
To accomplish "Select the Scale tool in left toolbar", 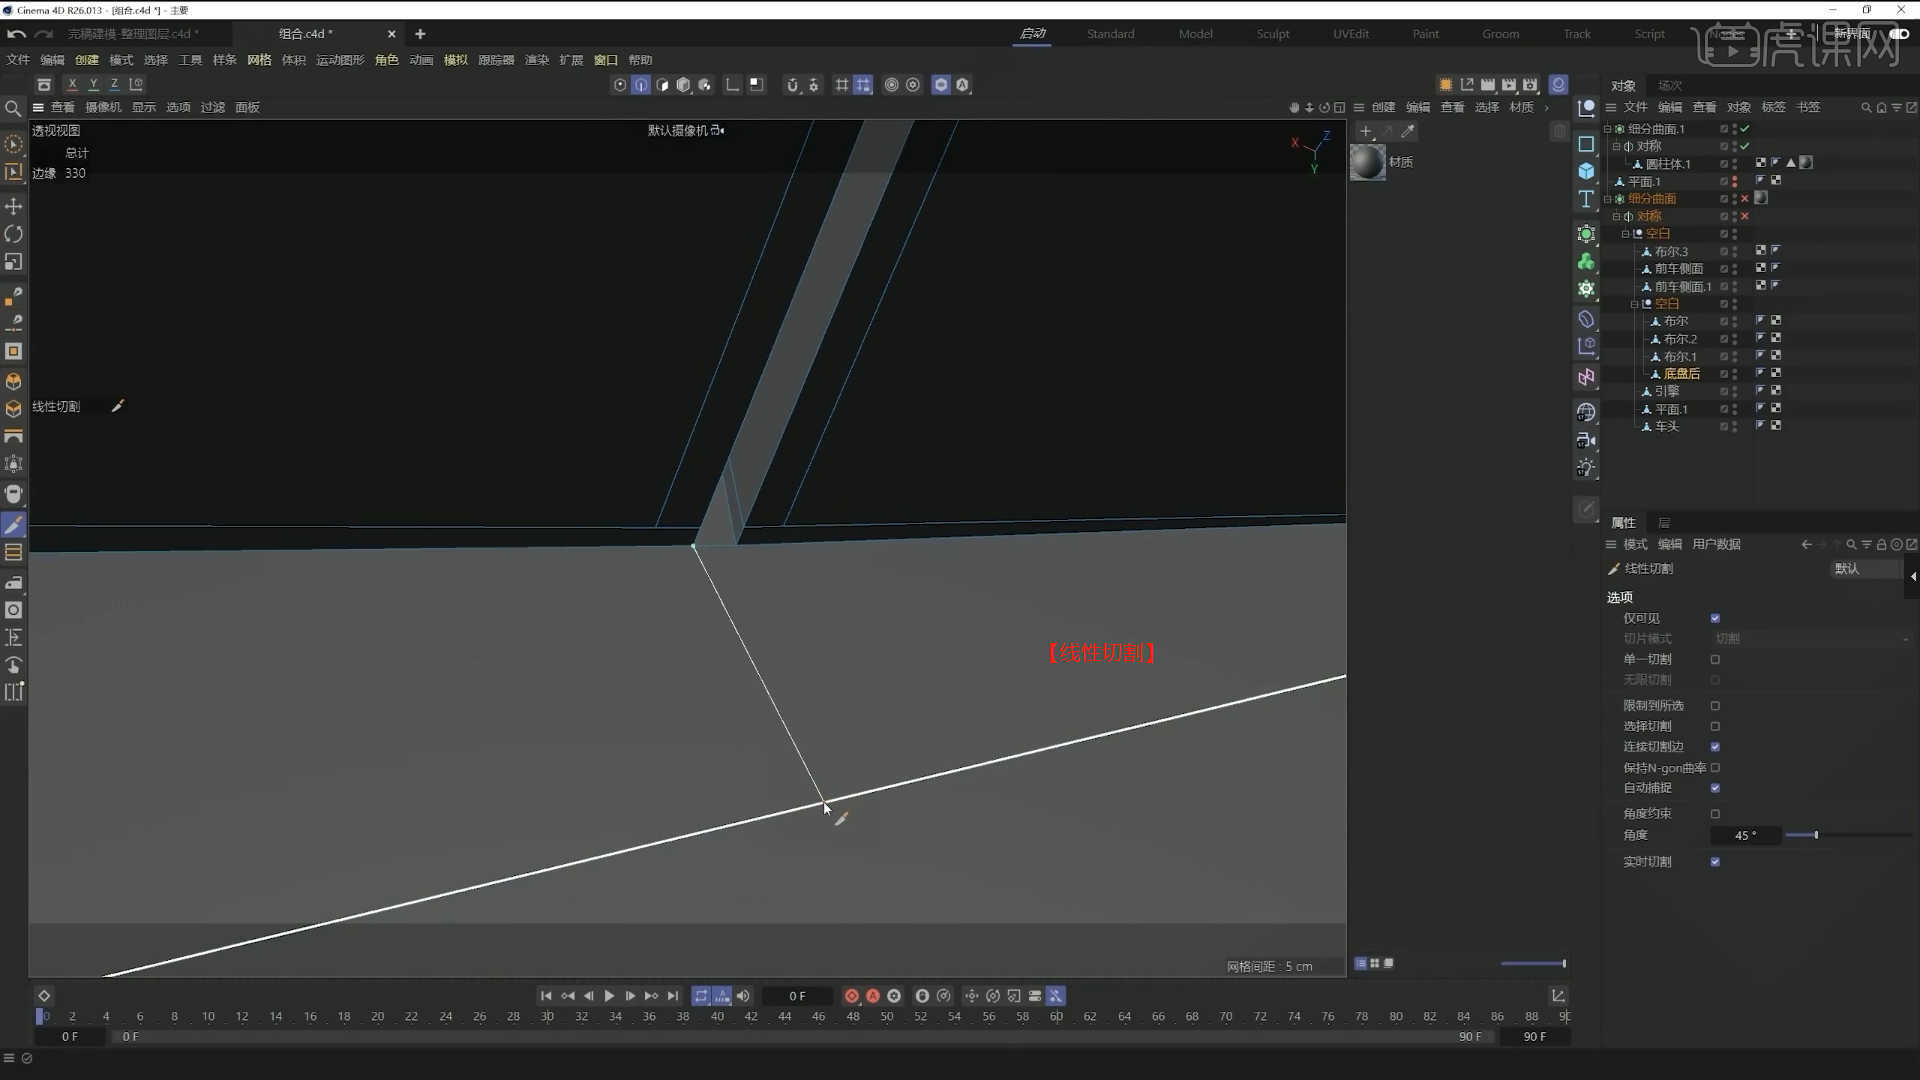I will tap(14, 262).
